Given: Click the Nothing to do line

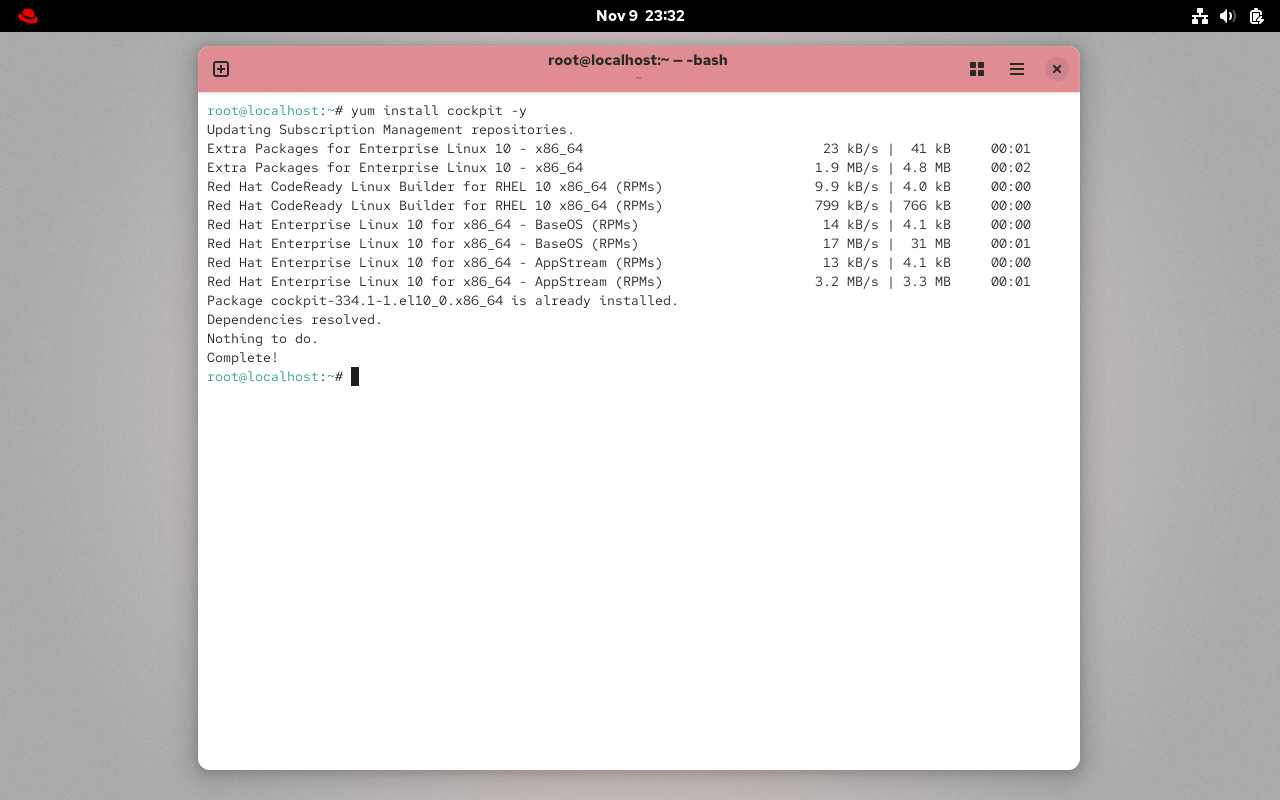Looking at the screenshot, I should [260, 338].
